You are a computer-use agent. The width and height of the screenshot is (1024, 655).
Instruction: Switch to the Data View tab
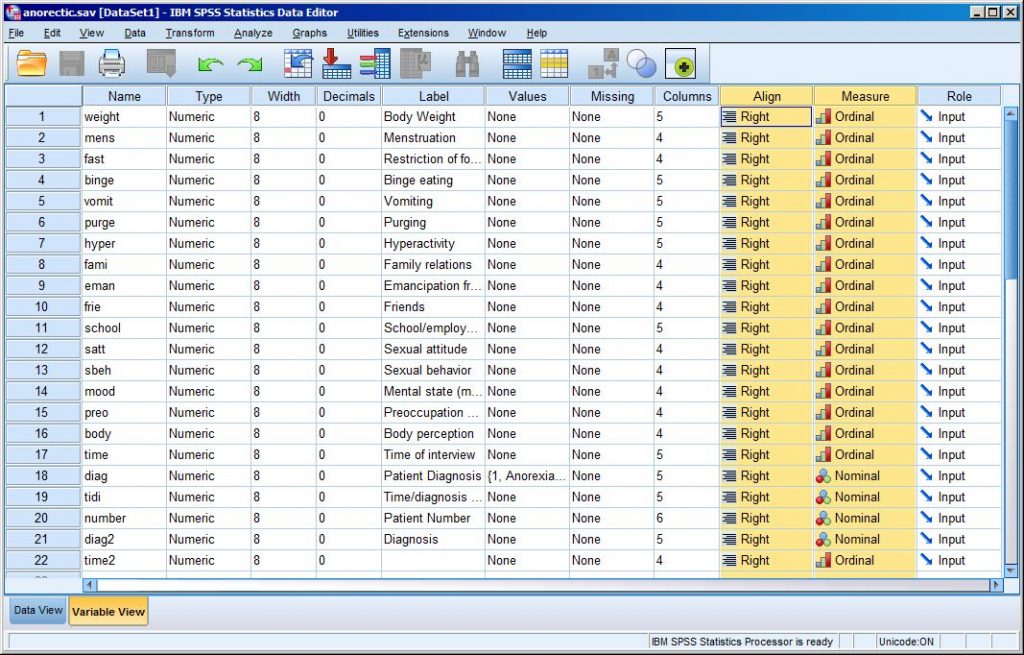click(38, 611)
